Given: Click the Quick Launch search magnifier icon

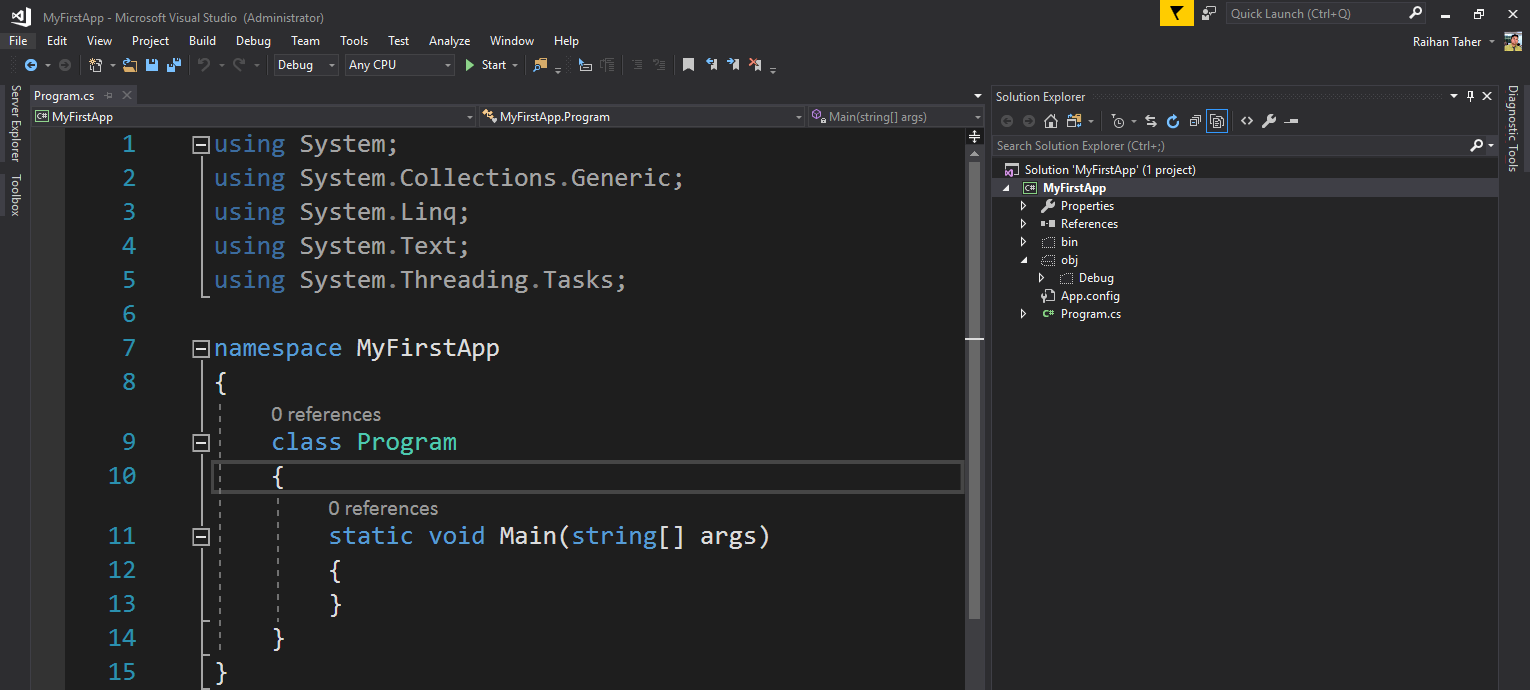Looking at the screenshot, I should click(1415, 13).
